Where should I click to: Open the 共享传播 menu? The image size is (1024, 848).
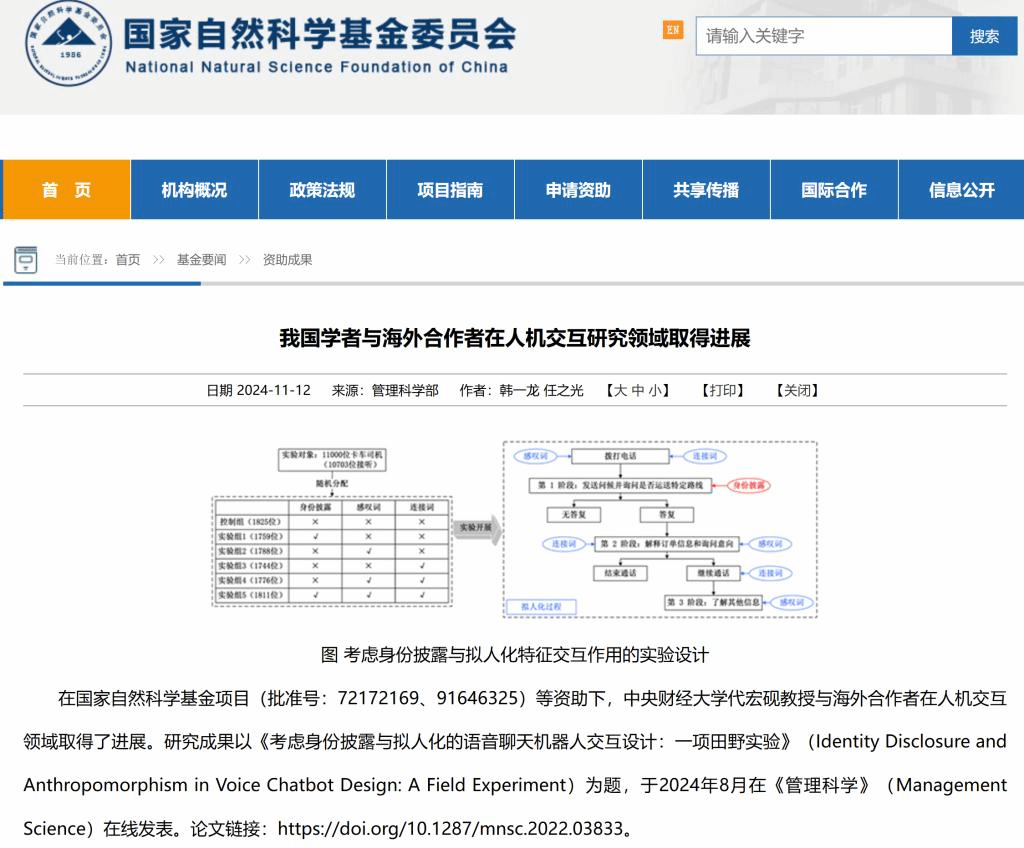coord(705,189)
